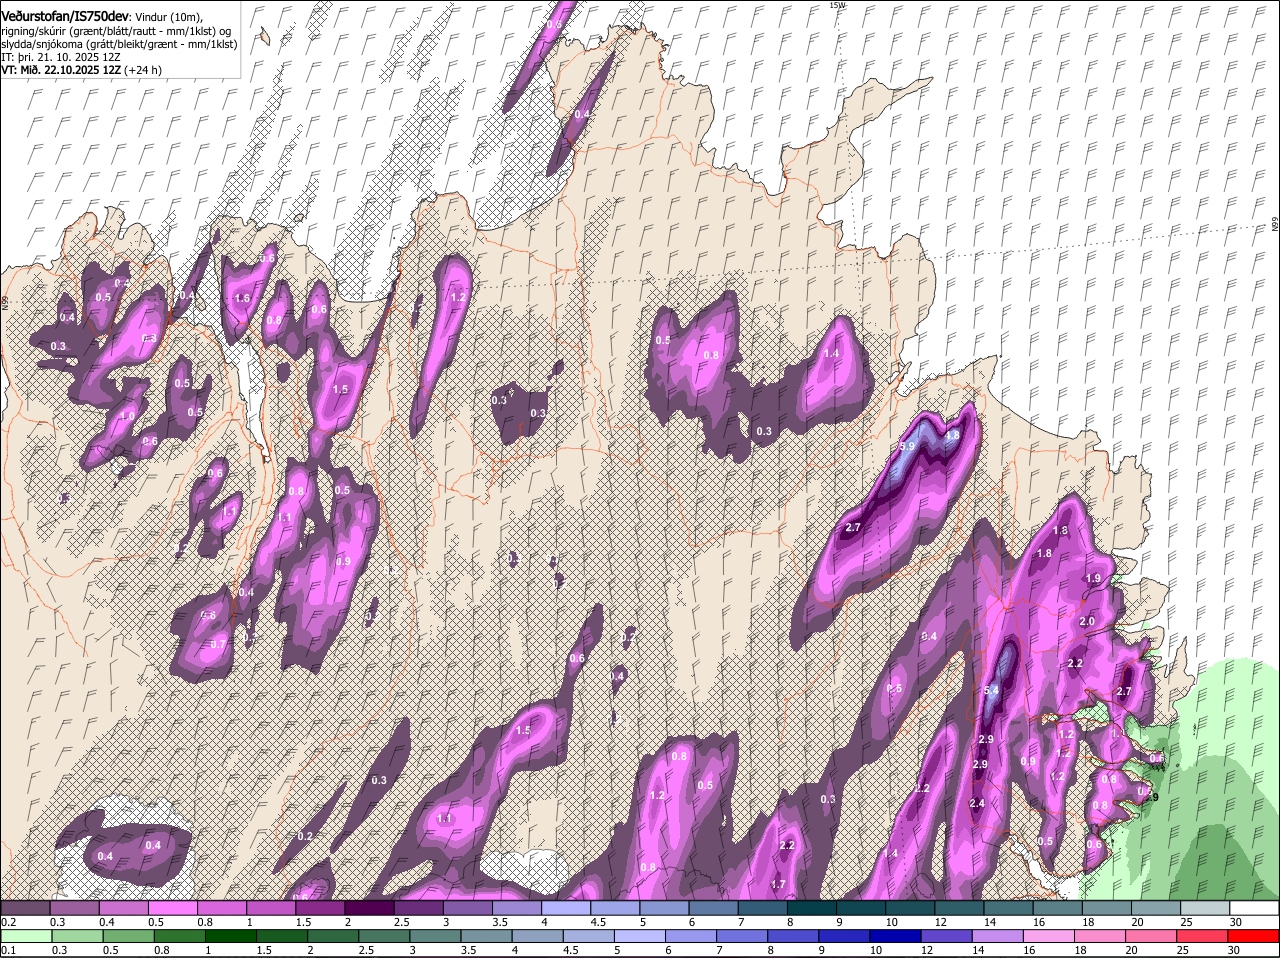Click the 1.7 precipitation value on map
The image size is (1280, 958).
pos(778,884)
